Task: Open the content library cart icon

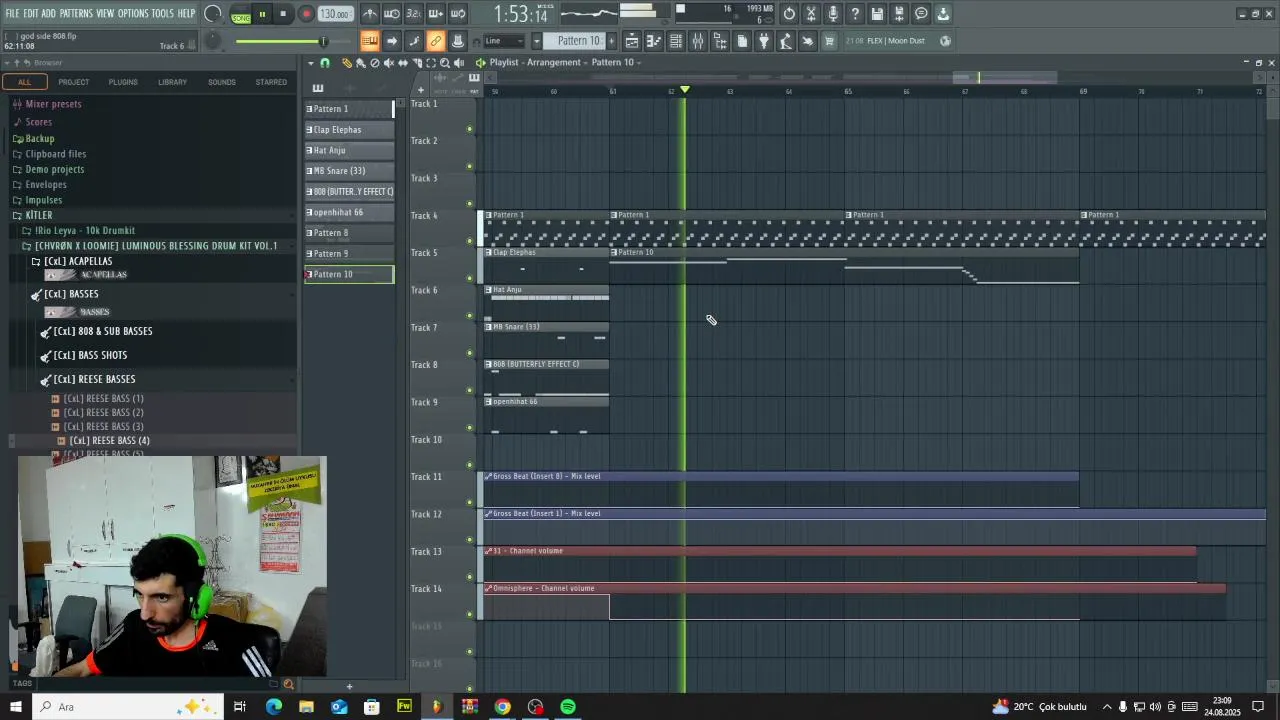Action: 829,41
